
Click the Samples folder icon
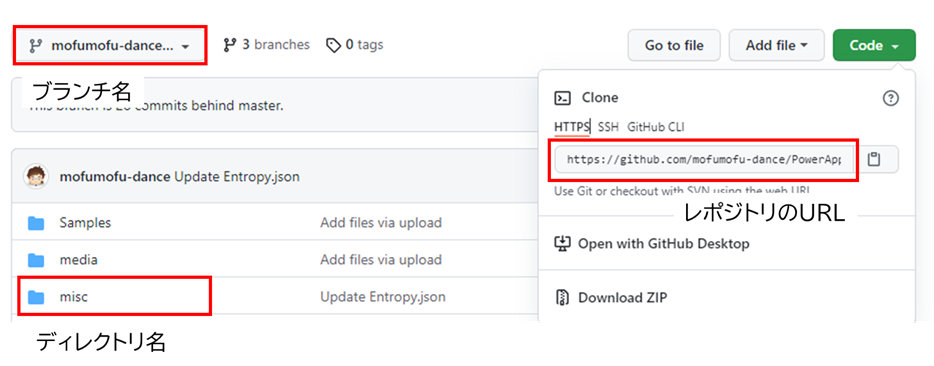coord(36,223)
